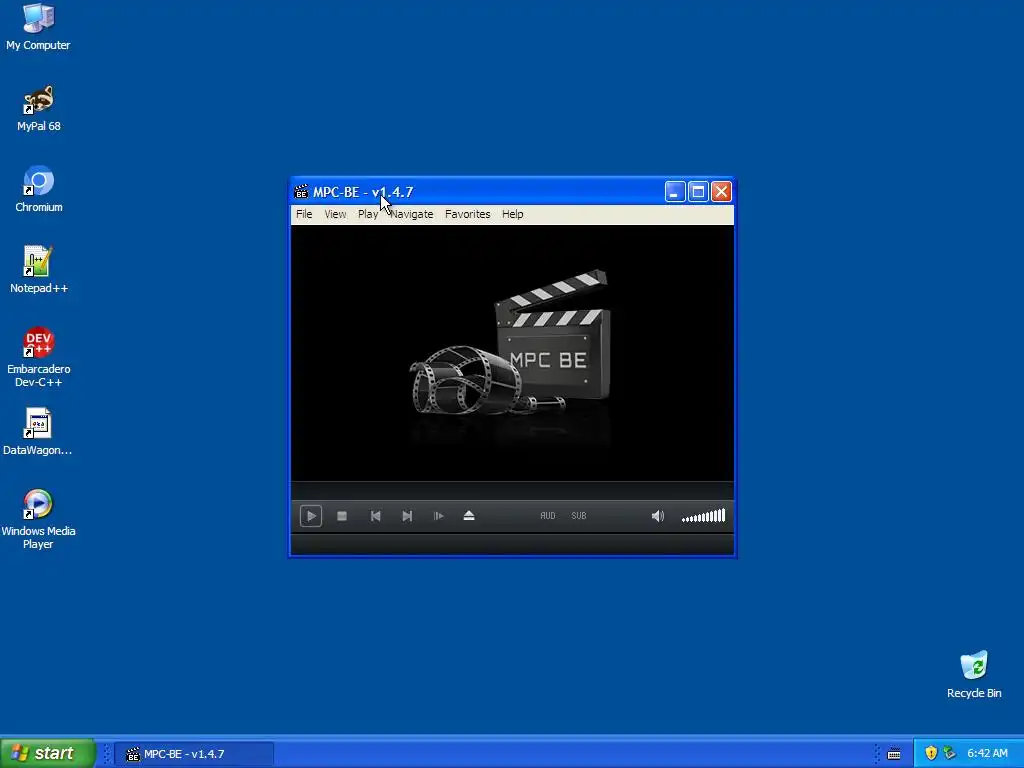Click the 6:42 AM system clock
Image resolution: width=1024 pixels, height=768 pixels.
point(987,754)
